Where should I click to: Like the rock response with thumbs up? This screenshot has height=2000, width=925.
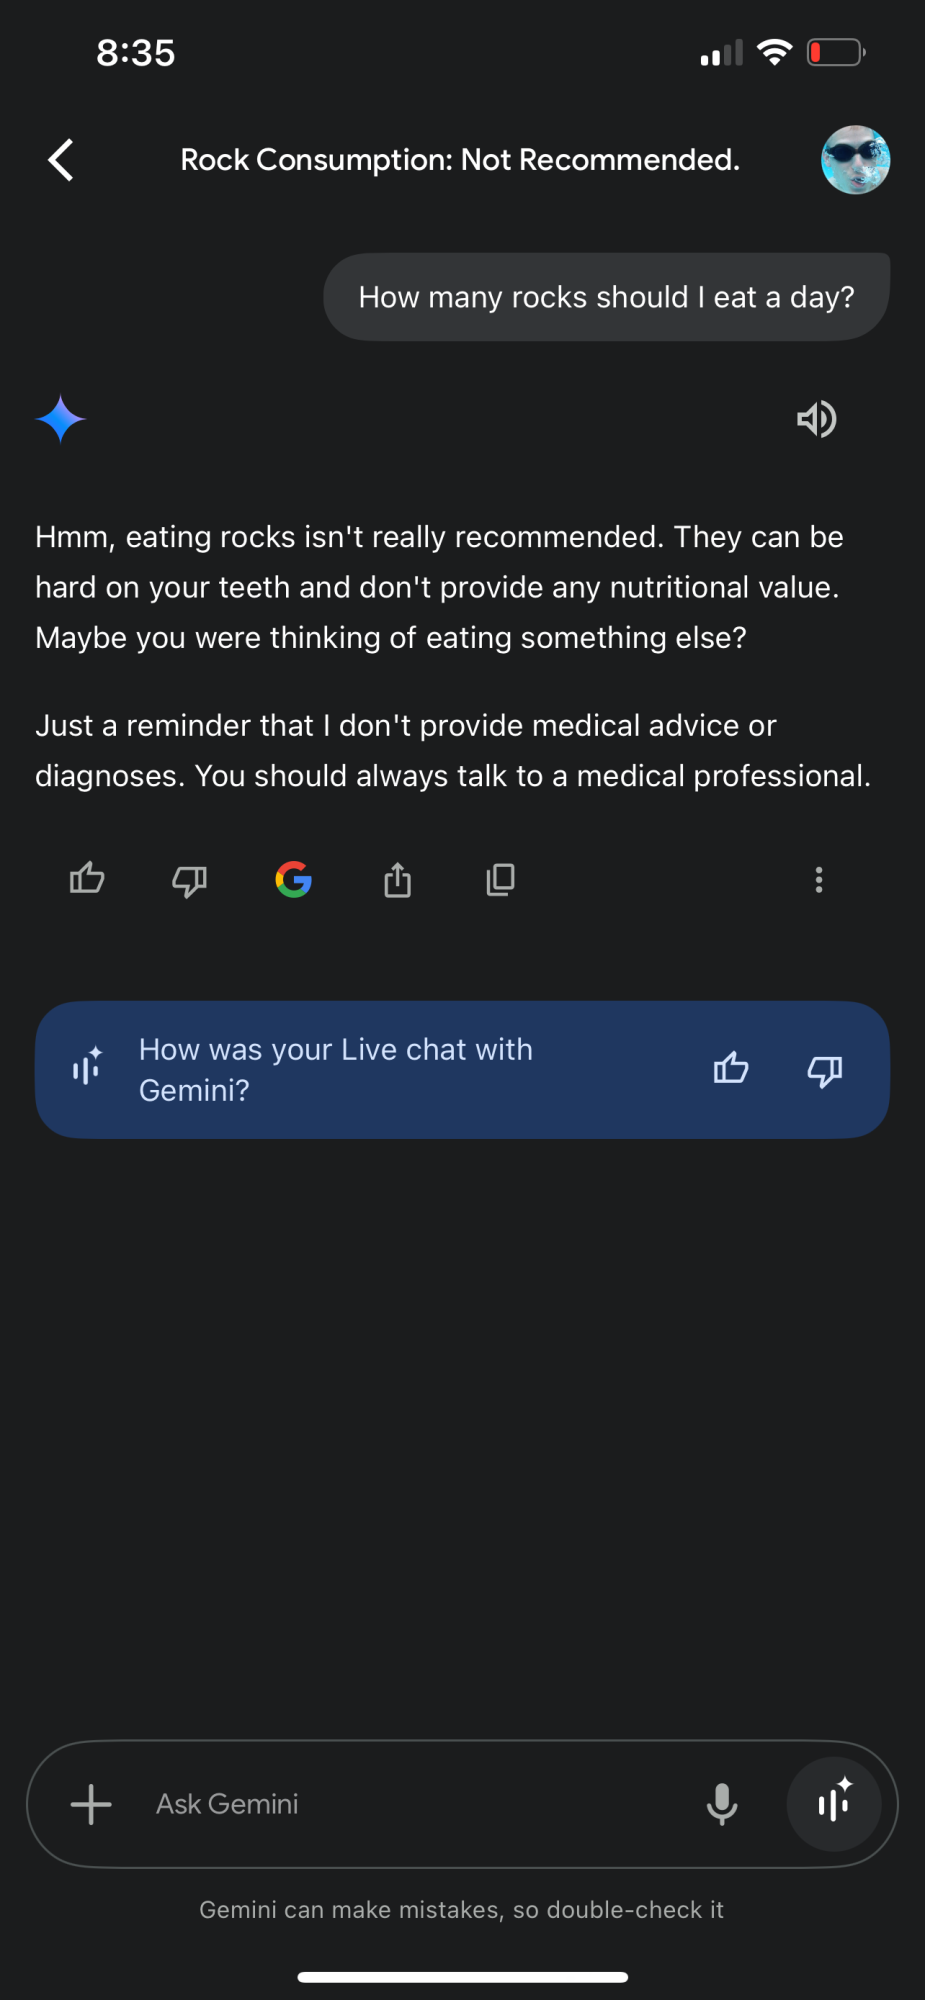coord(87,879)
